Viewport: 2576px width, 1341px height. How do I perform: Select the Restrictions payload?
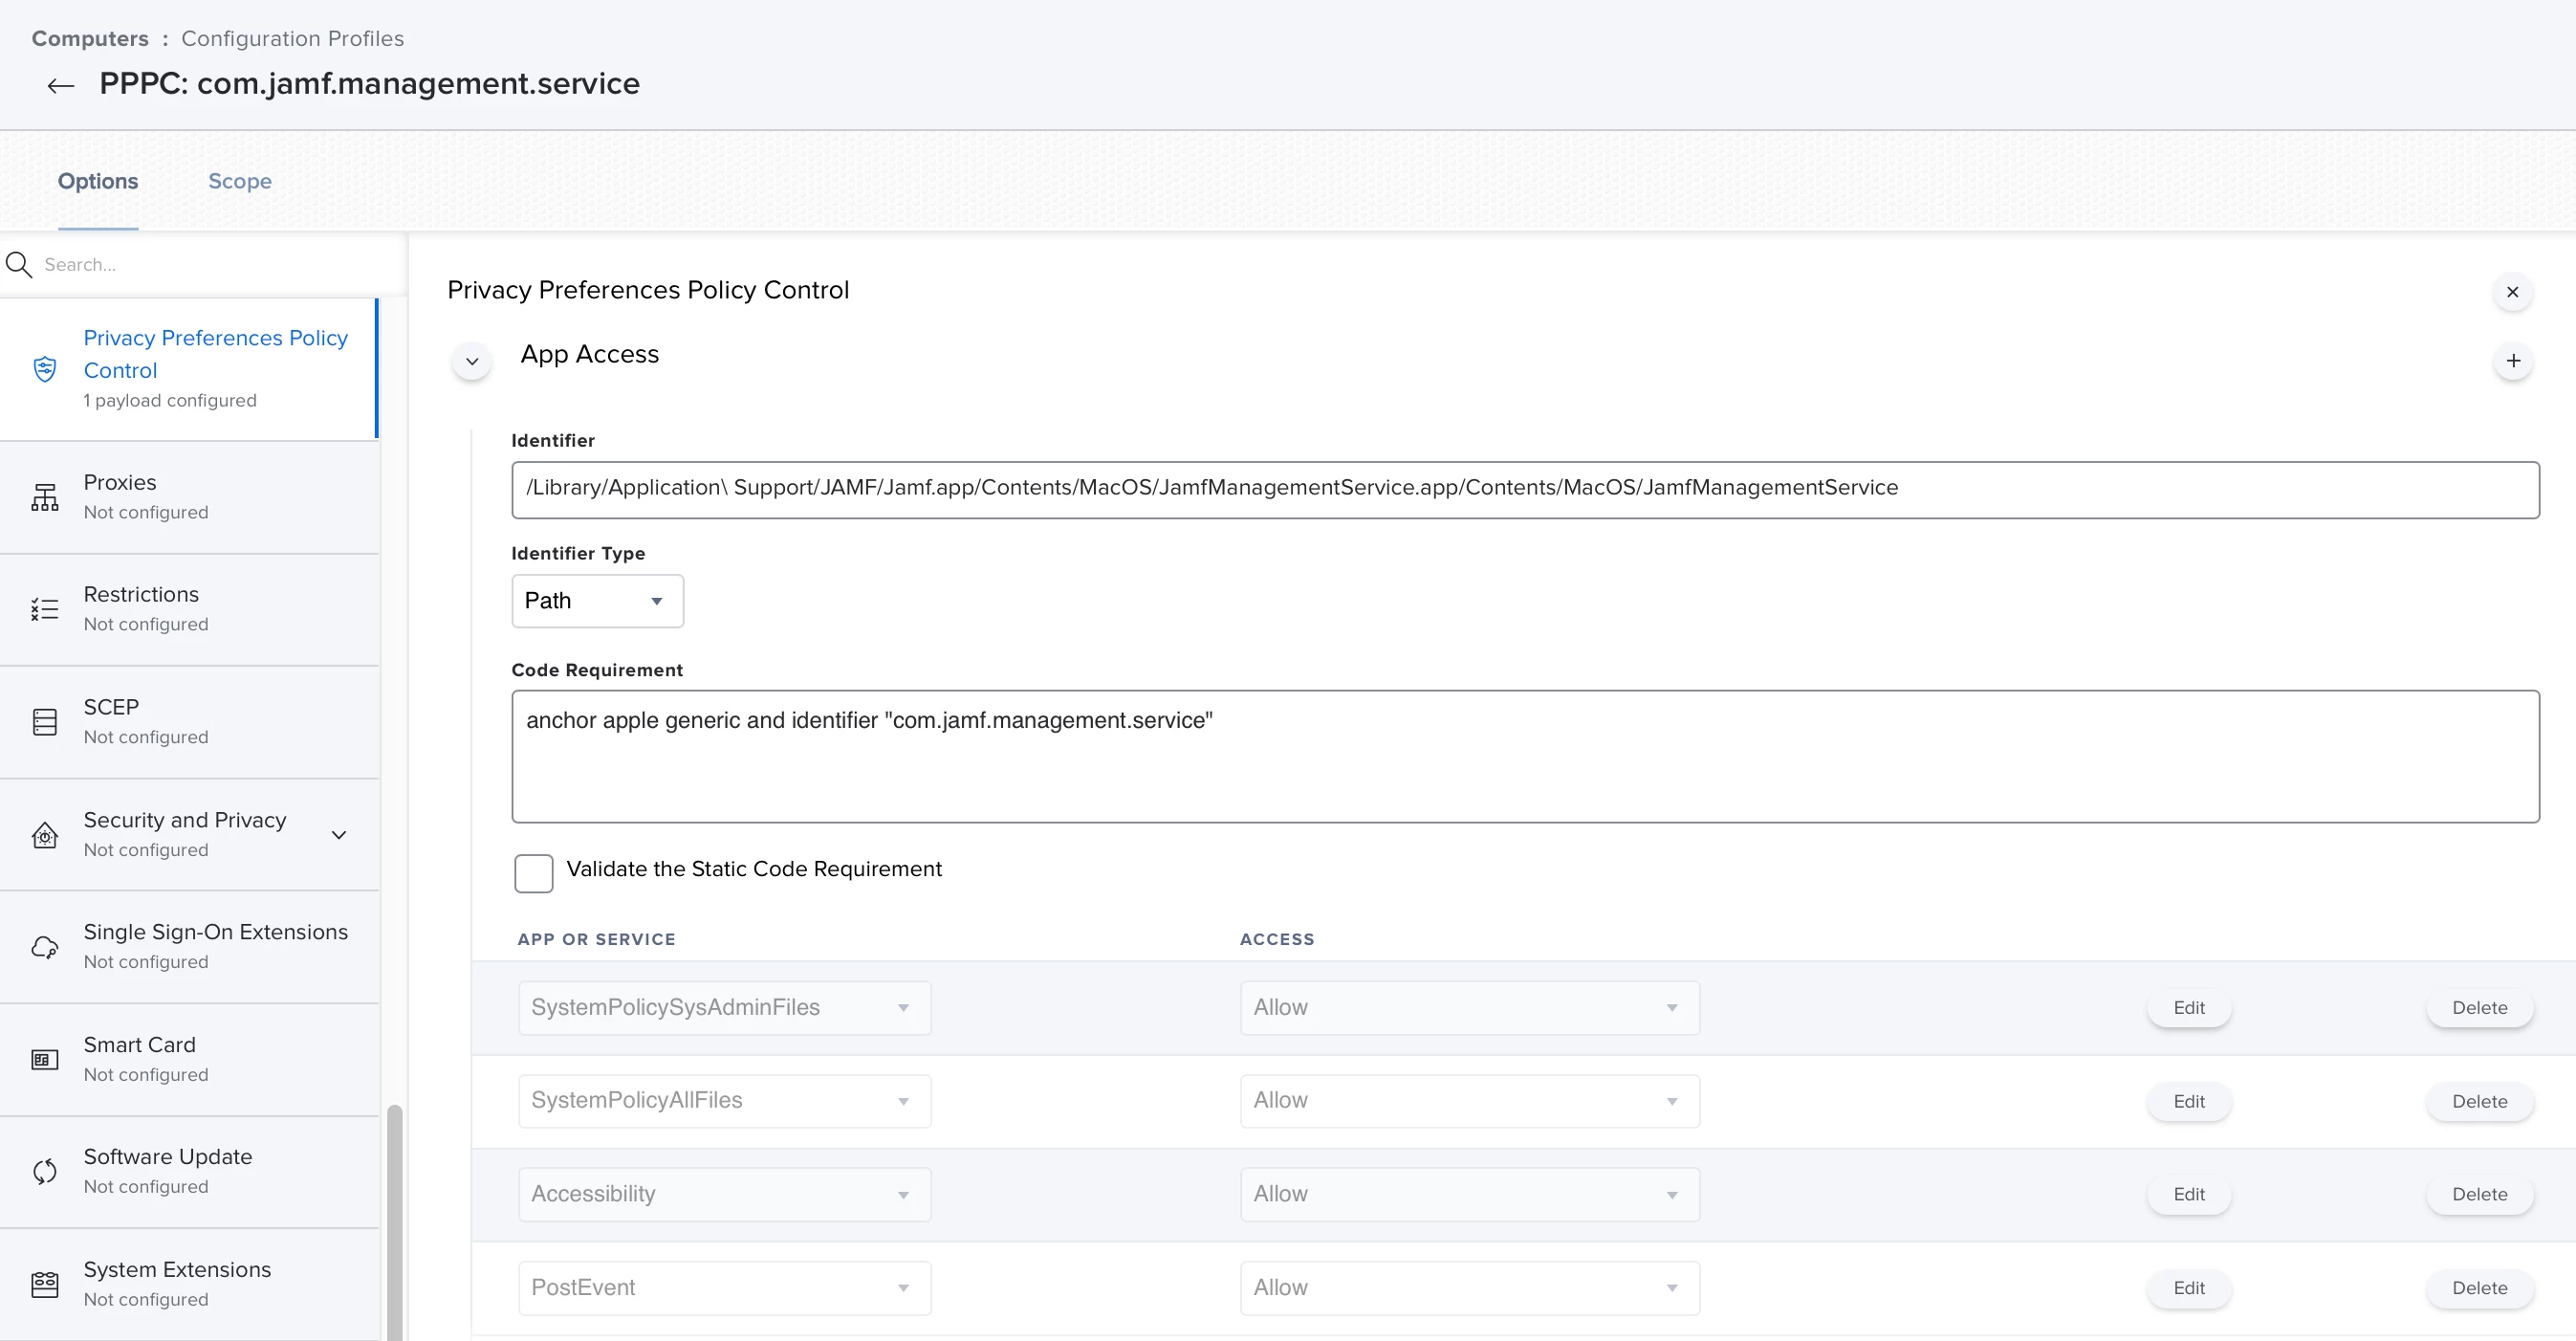190,609
